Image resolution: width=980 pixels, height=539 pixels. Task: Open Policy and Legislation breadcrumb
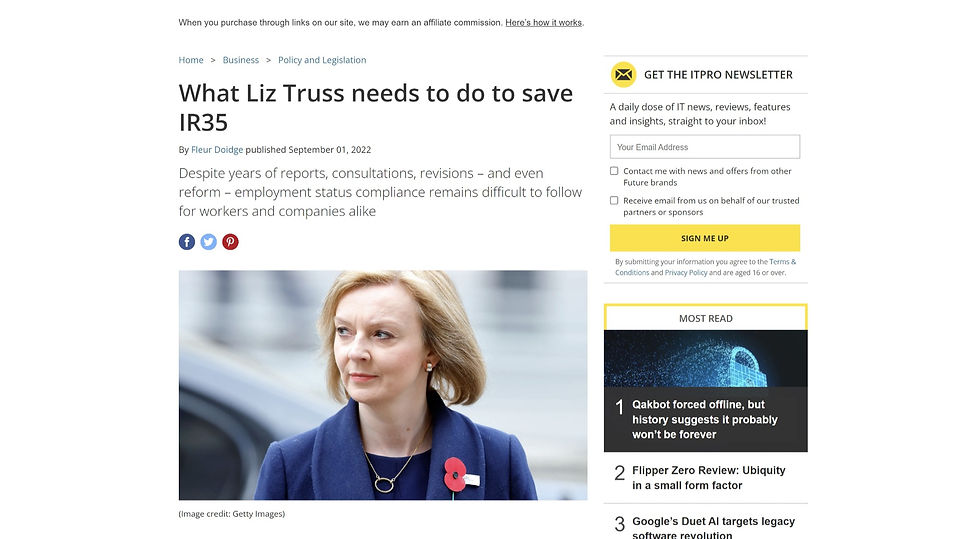(322, 60)
